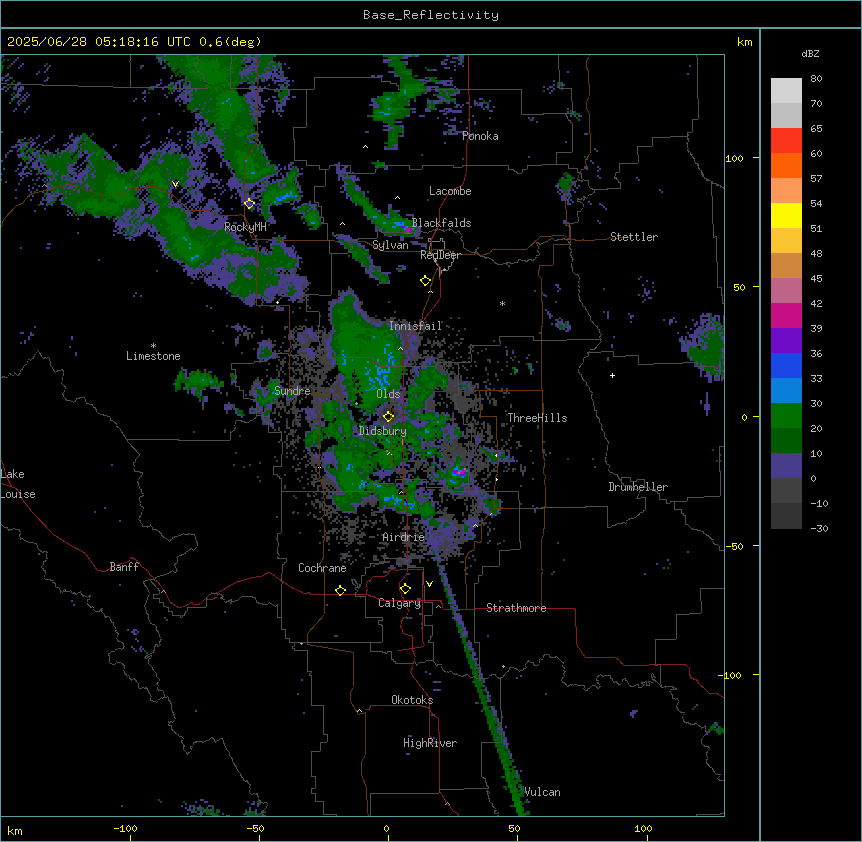Click the 65 dBZ red legend swatch
Screen dimensions: 862x842
pos(786,141)
